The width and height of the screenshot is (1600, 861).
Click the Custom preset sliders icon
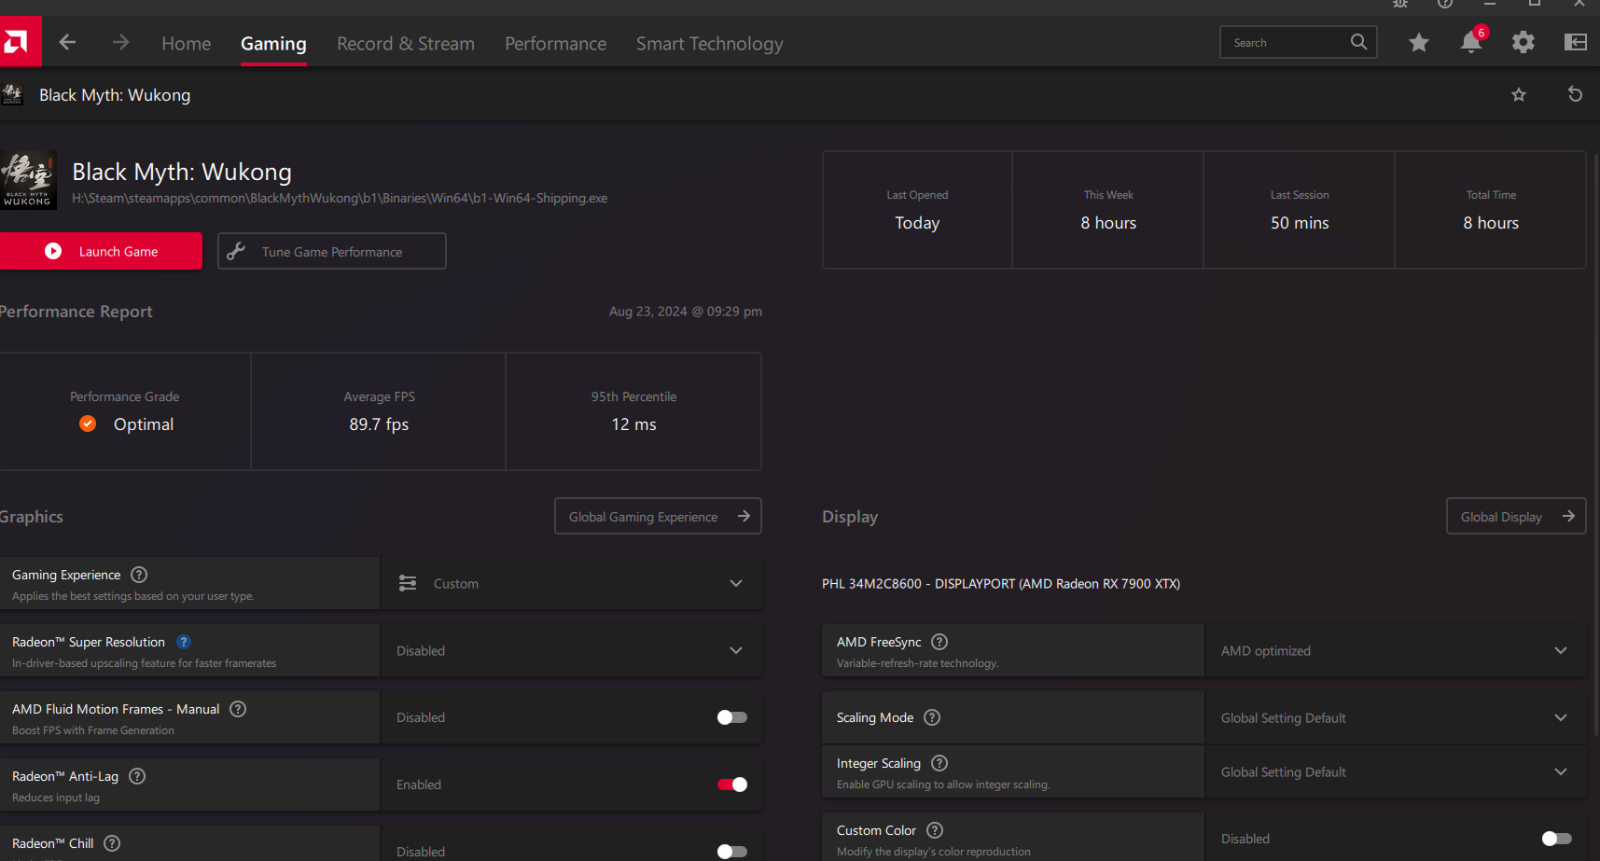pyautogui.click(x=407, y=583)
